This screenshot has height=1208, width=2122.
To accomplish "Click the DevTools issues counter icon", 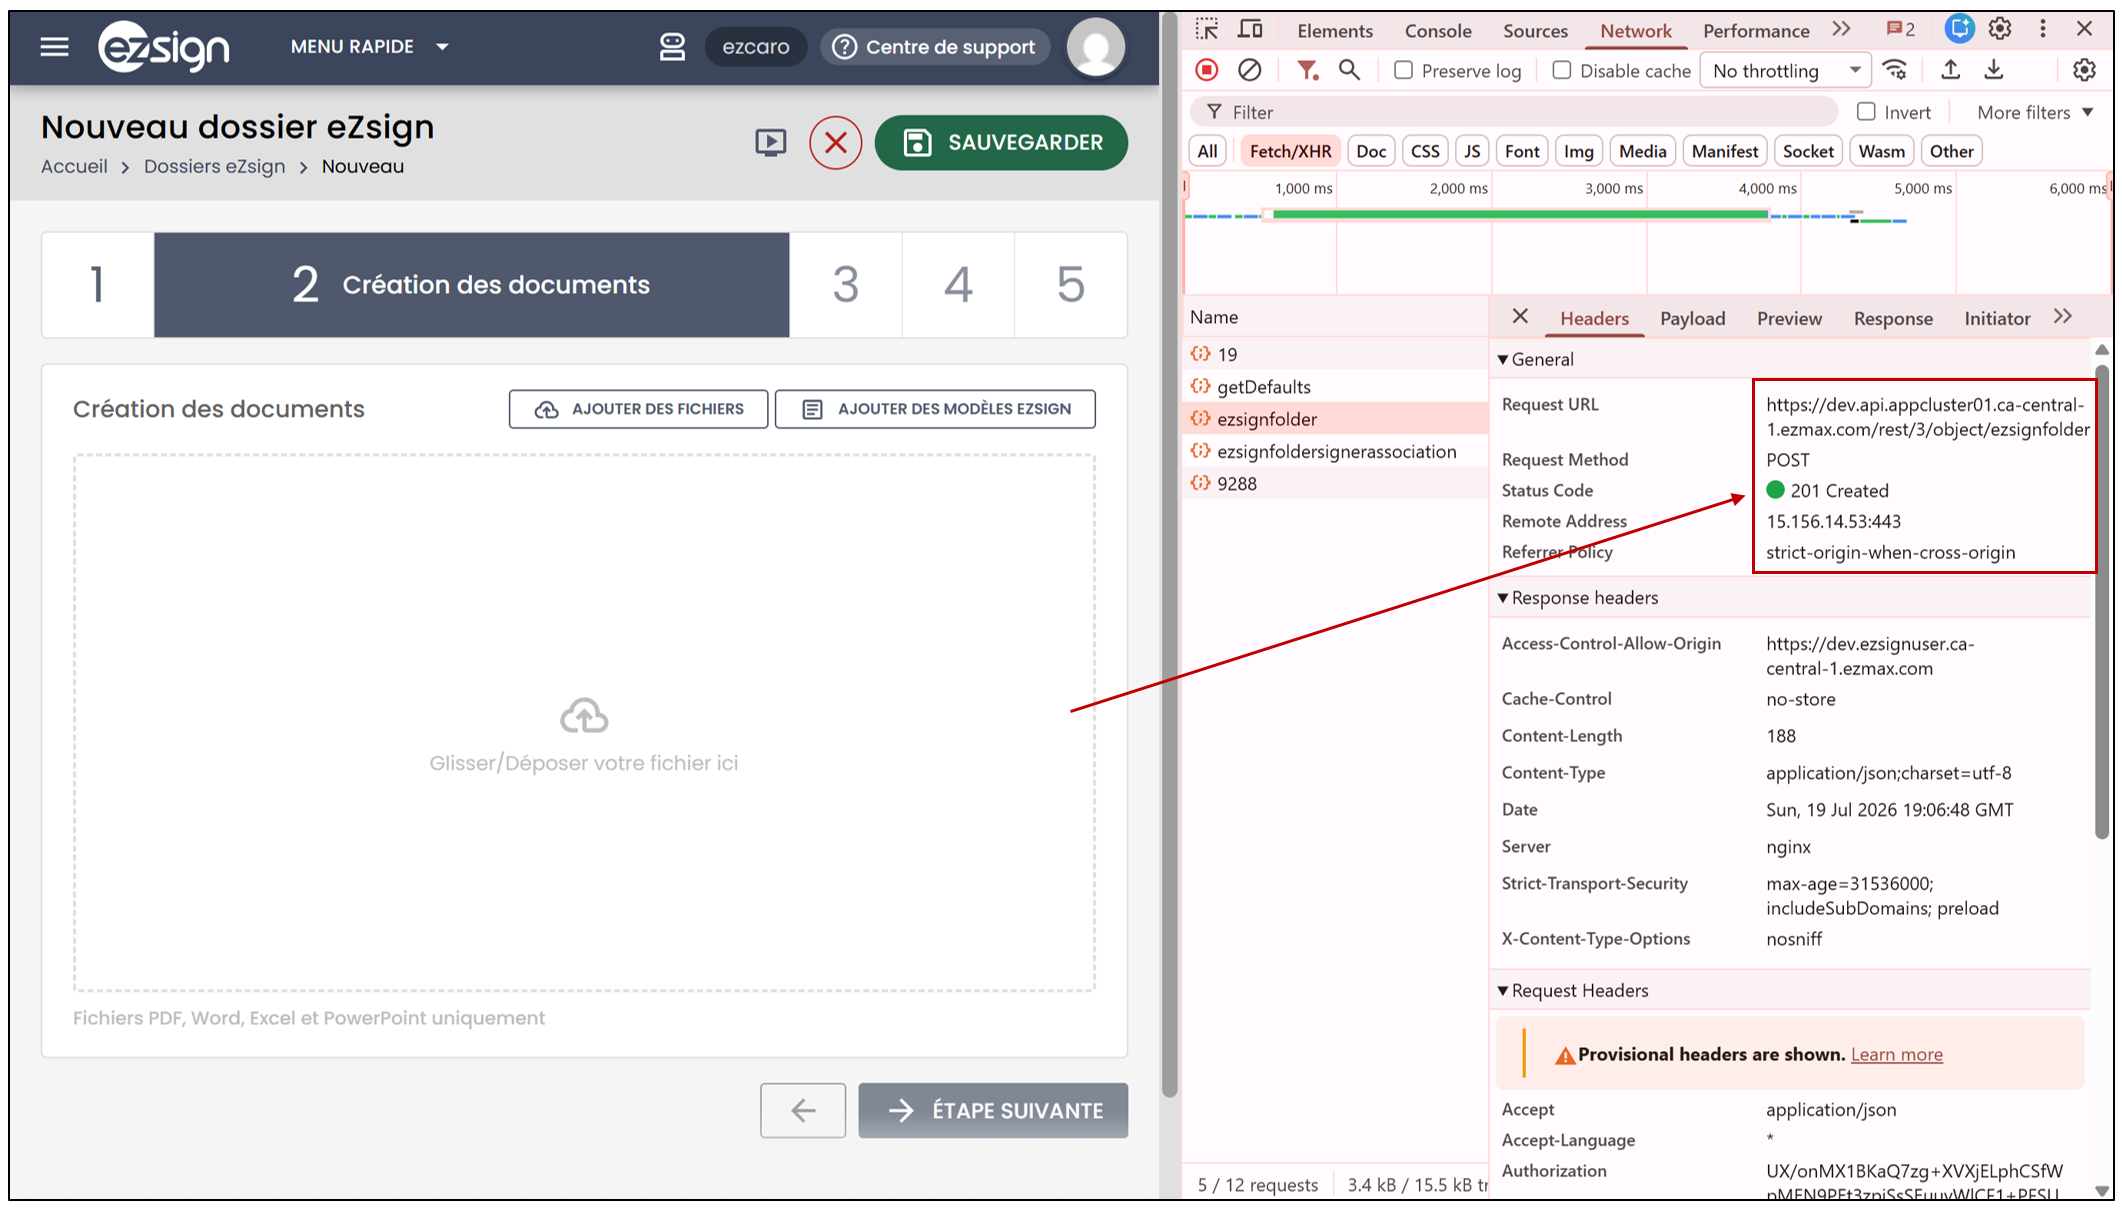I will pos(1900,30).
